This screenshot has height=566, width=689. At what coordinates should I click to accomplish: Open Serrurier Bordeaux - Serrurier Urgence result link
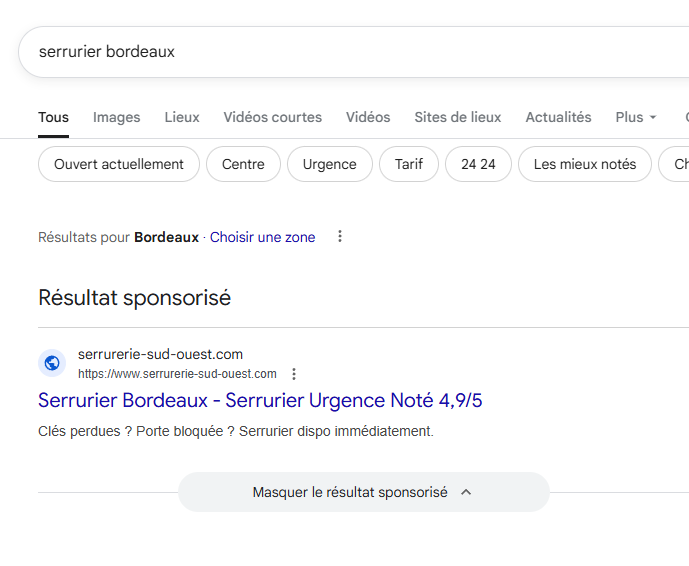(x=260, y=401)
